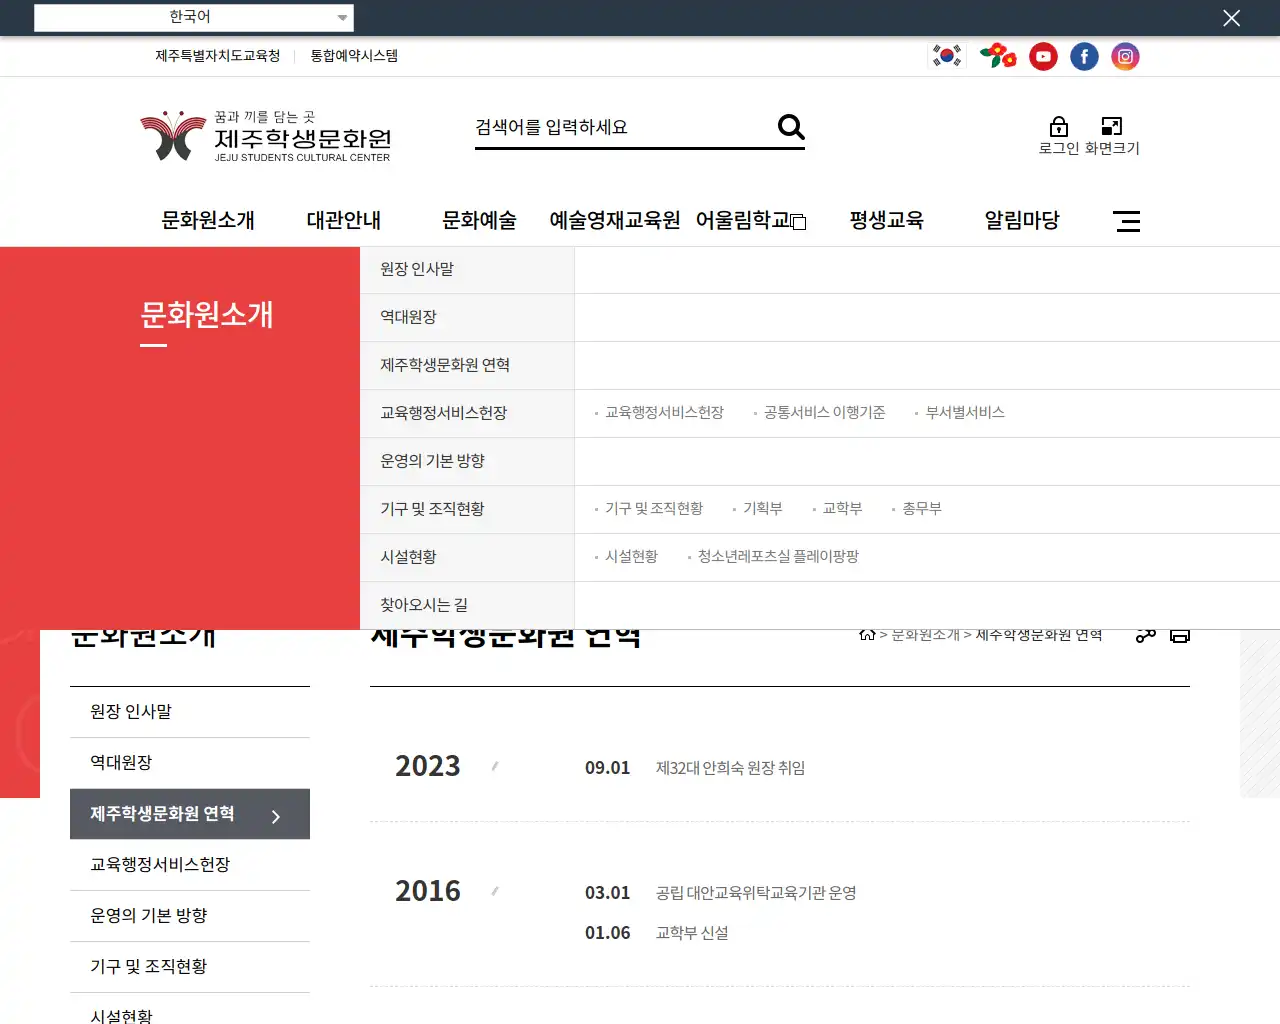Open 제주특별자치도교육청 link

coord(218,56)
